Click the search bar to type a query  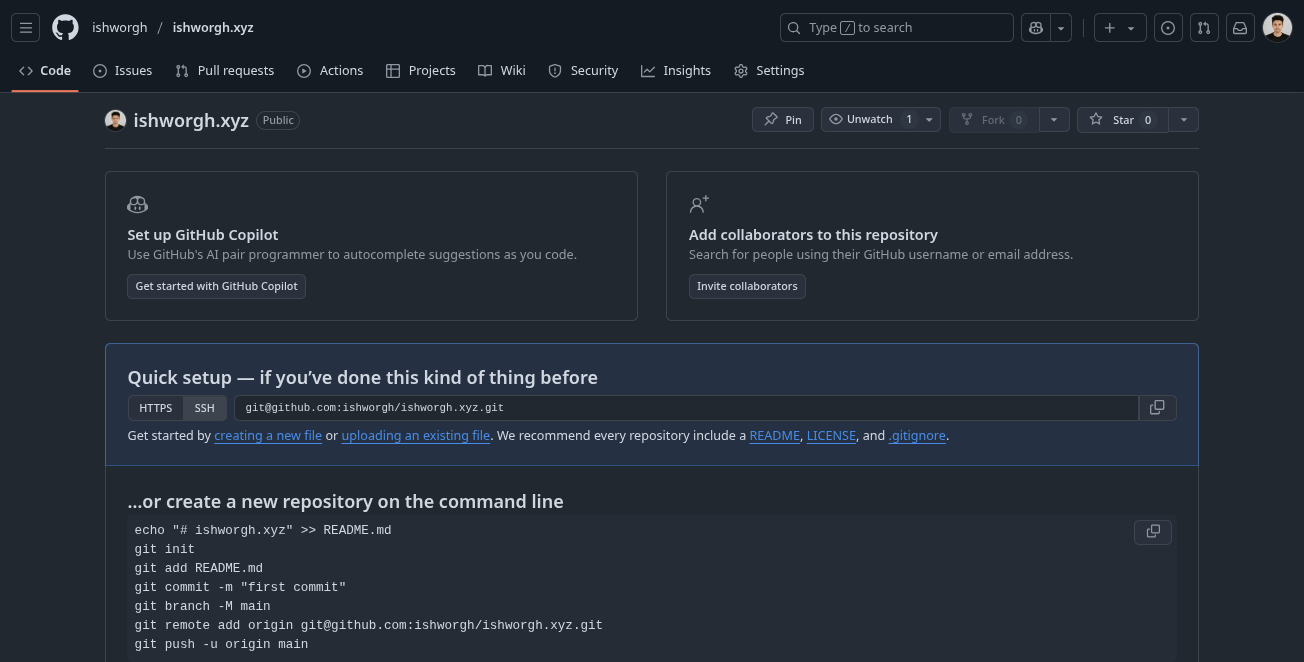click(896, 27)
